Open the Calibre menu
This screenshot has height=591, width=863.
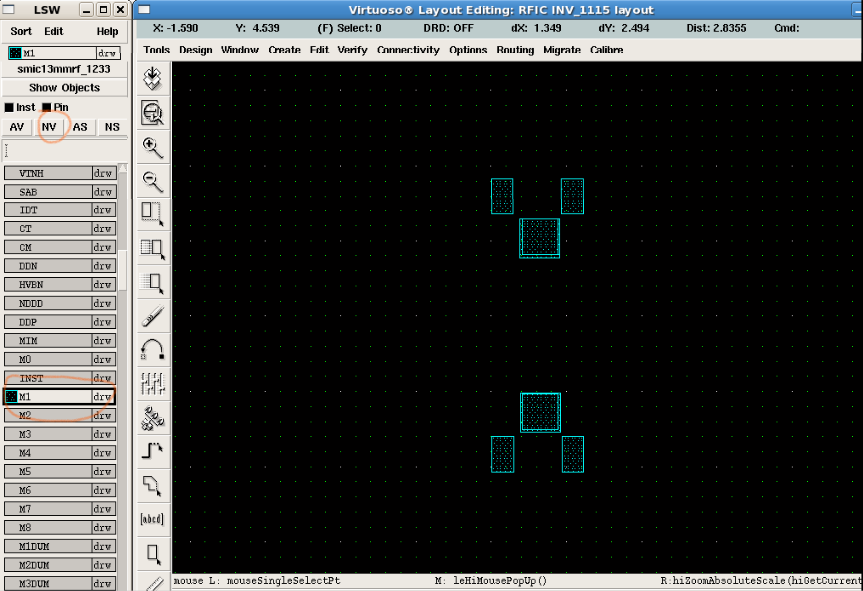click(x=607, y=50)
